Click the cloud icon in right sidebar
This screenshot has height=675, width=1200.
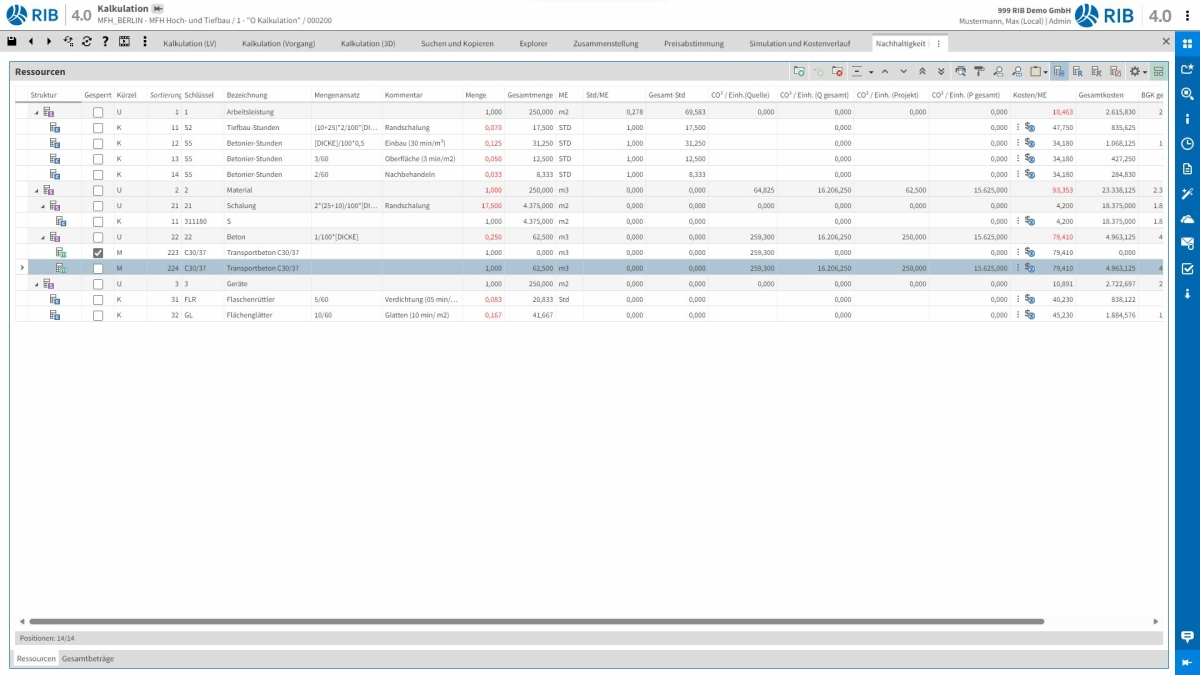(1187, 218)
